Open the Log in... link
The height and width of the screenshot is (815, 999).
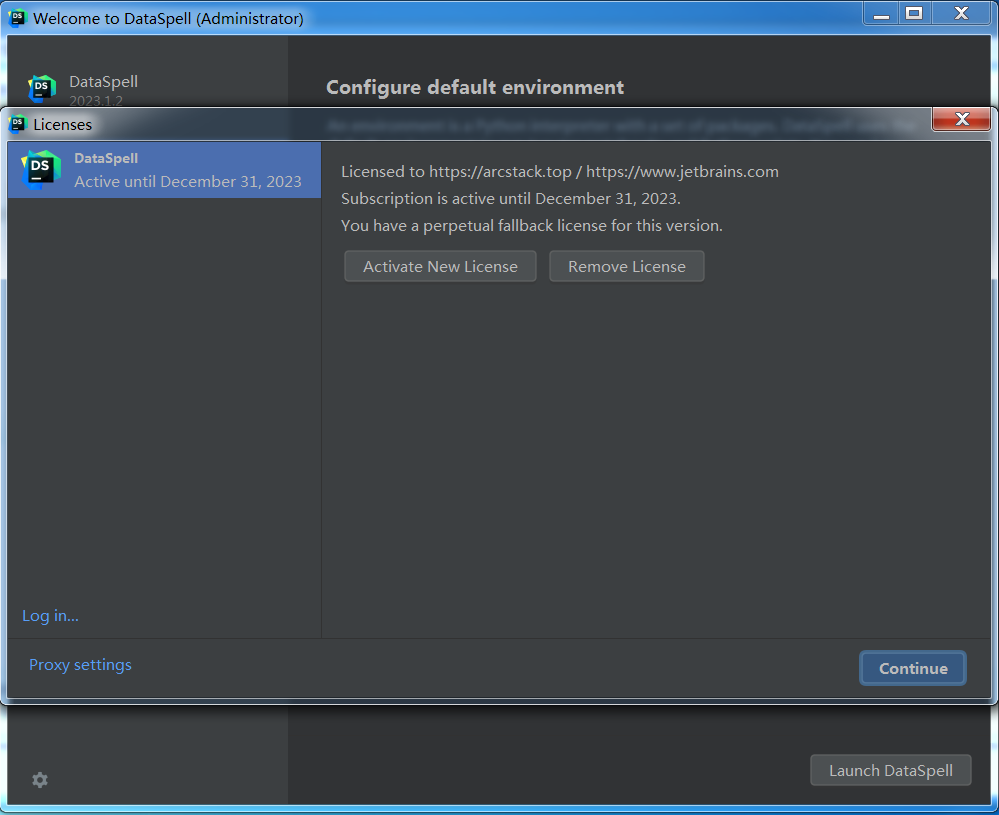[x=50, y=616]
